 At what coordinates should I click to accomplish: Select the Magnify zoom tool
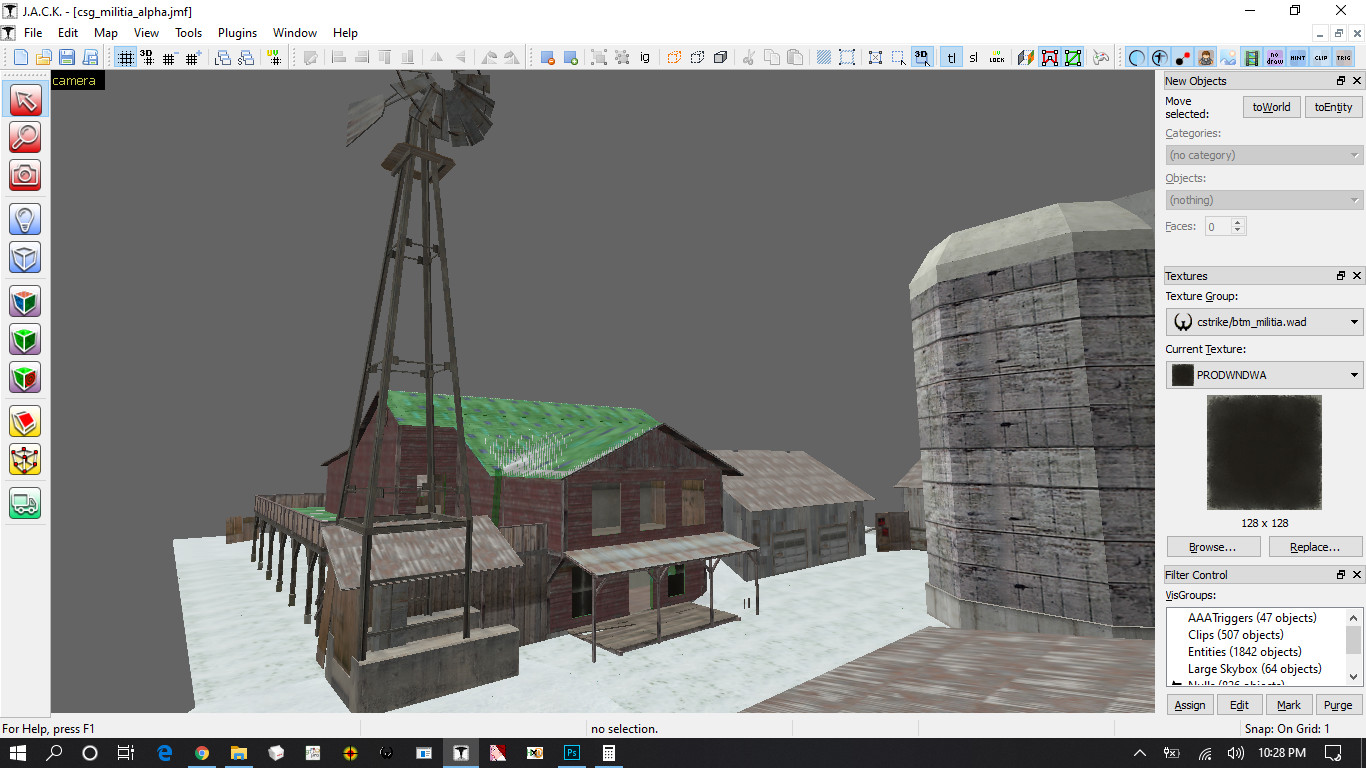tap(25, 137)
